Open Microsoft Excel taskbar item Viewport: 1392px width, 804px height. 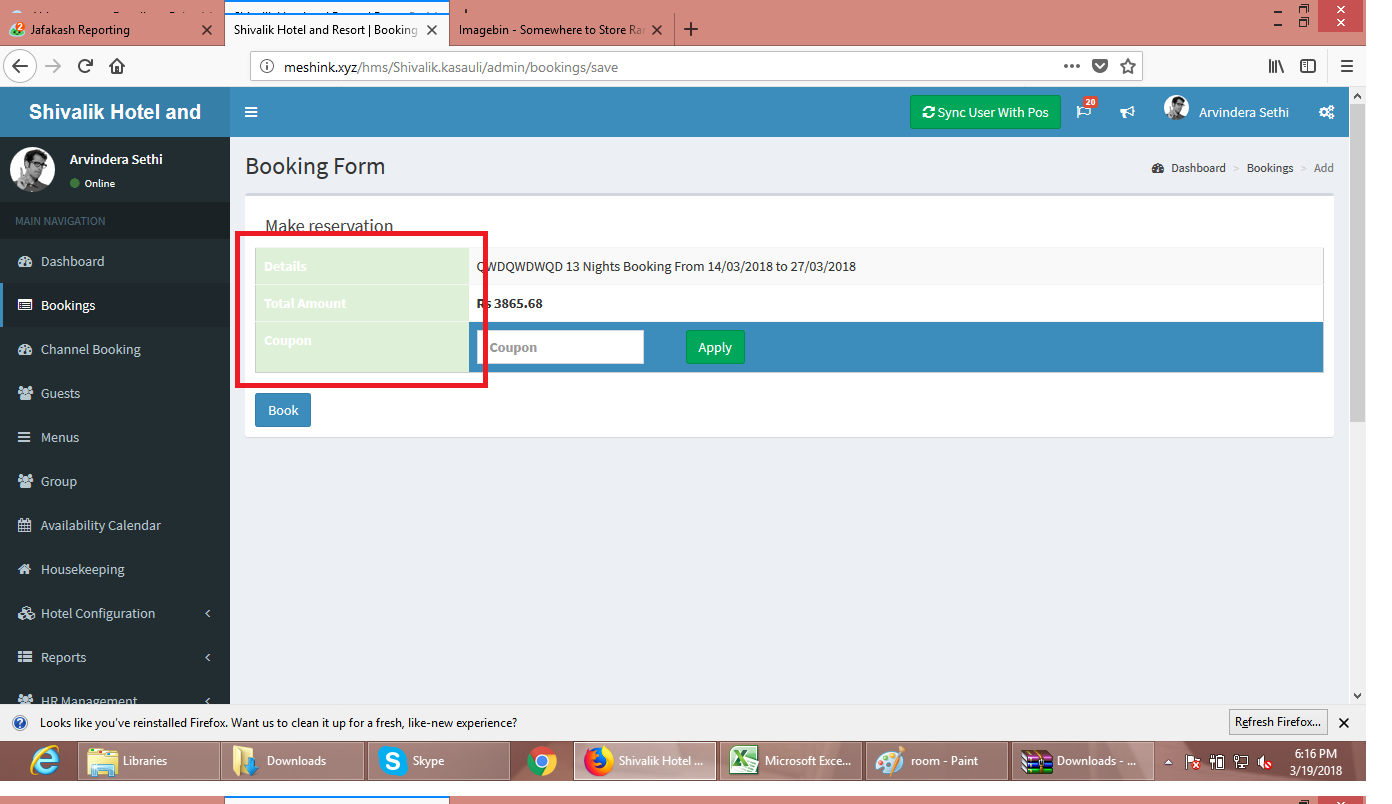click(790, 761)
